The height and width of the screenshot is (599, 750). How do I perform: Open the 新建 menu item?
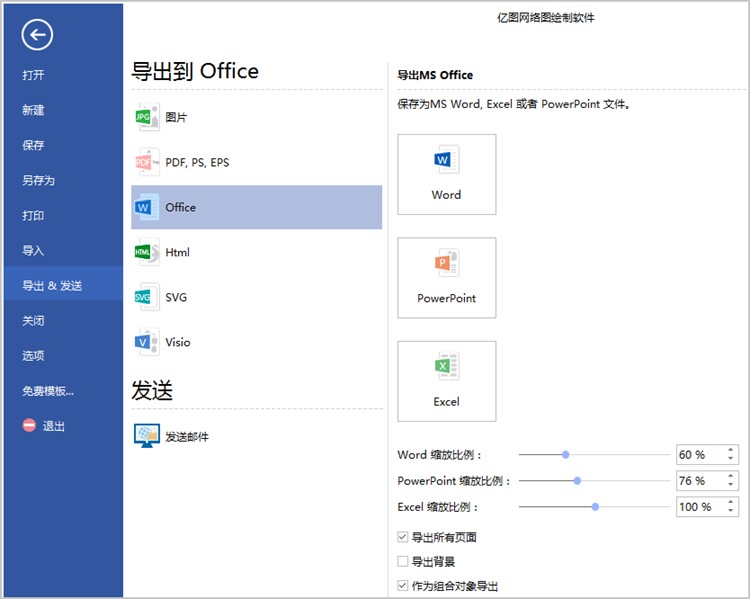(33, 110)
